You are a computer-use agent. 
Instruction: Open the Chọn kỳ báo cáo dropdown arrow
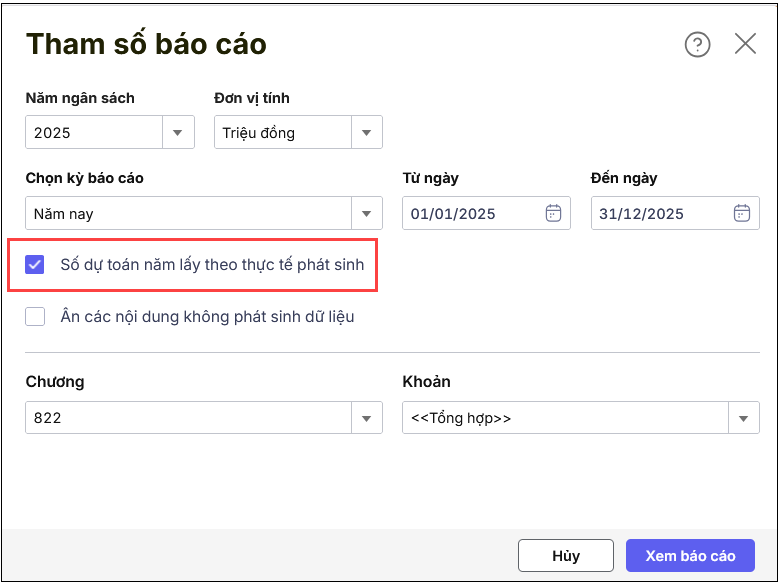tap(366, 213)
